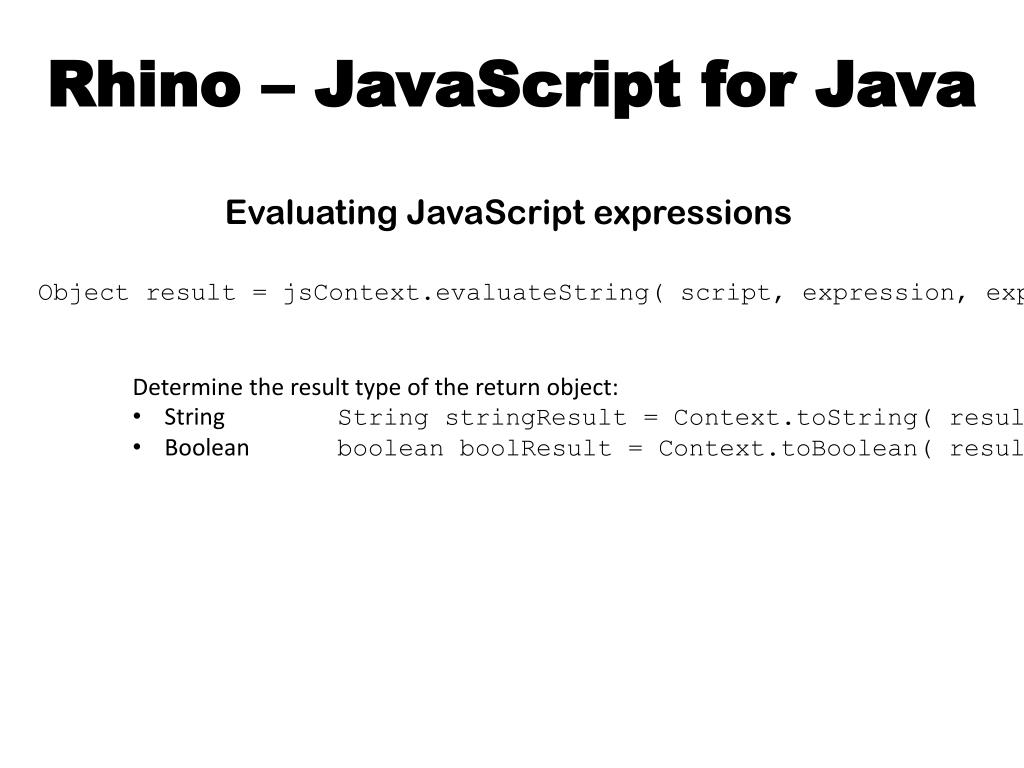Click the 'Context.toBoolean(' call text
This screenshot has height=768, width=1024.
(x=795, y=449)
